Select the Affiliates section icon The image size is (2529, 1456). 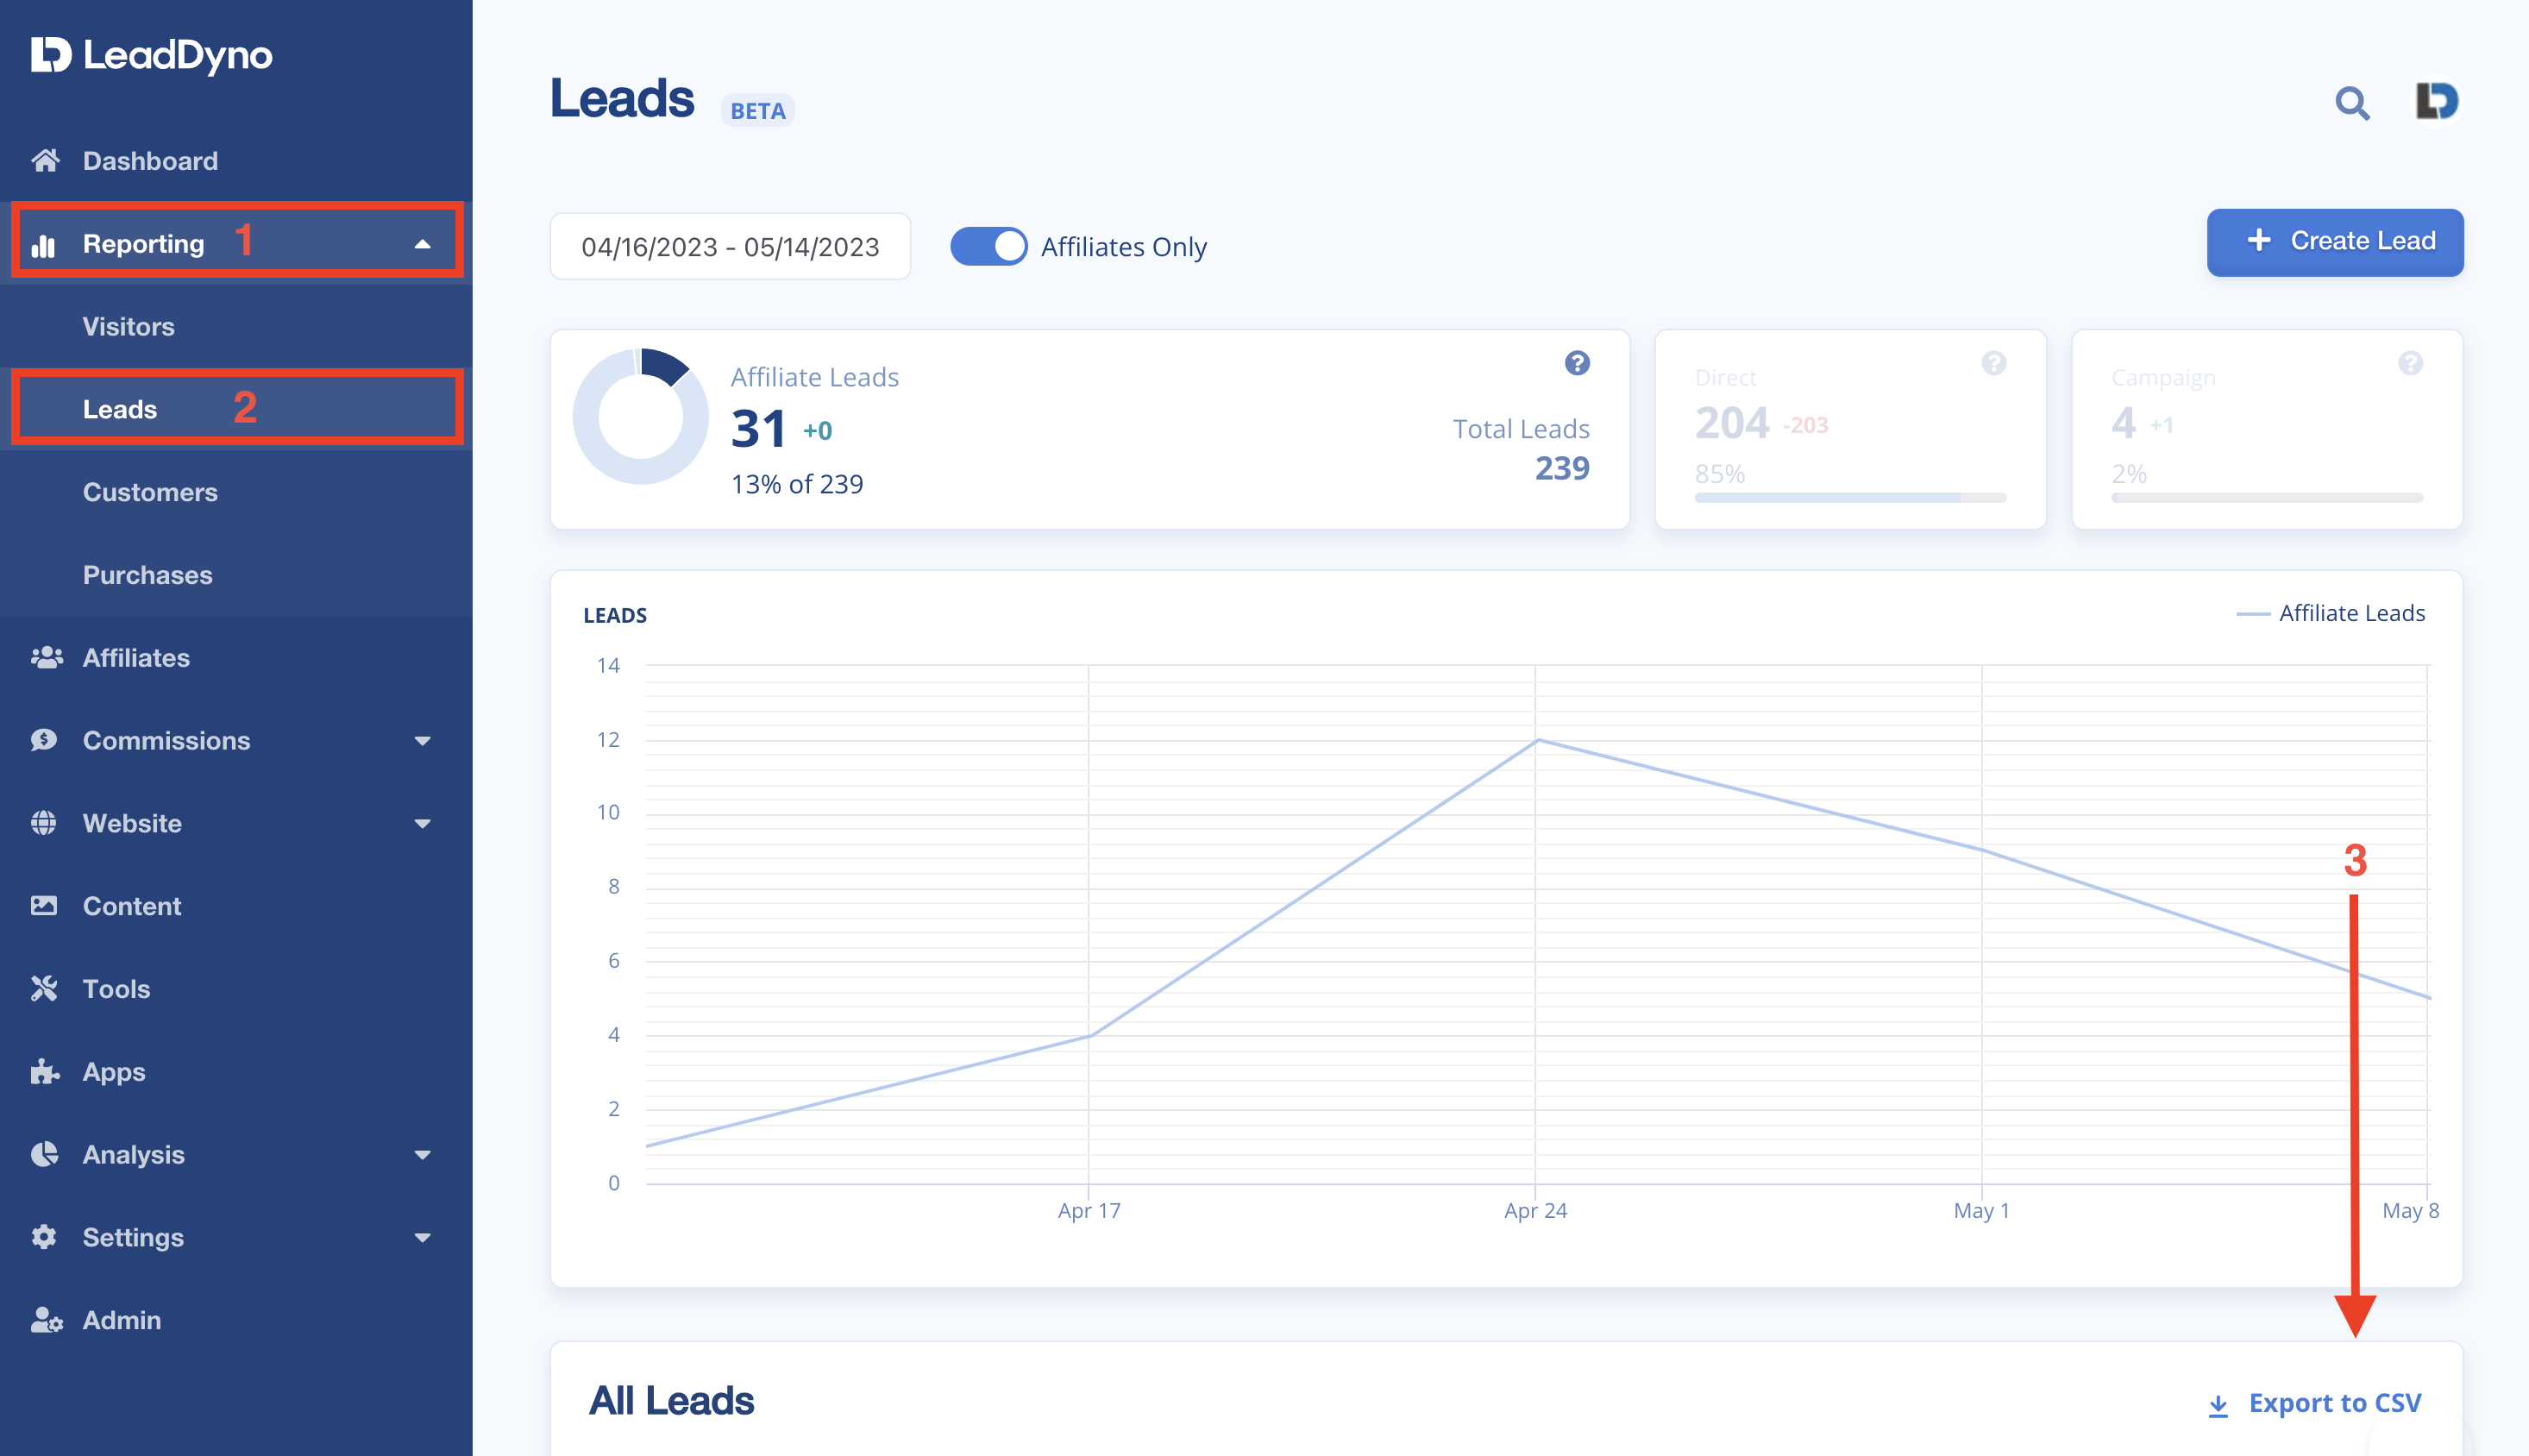point(46,657)
